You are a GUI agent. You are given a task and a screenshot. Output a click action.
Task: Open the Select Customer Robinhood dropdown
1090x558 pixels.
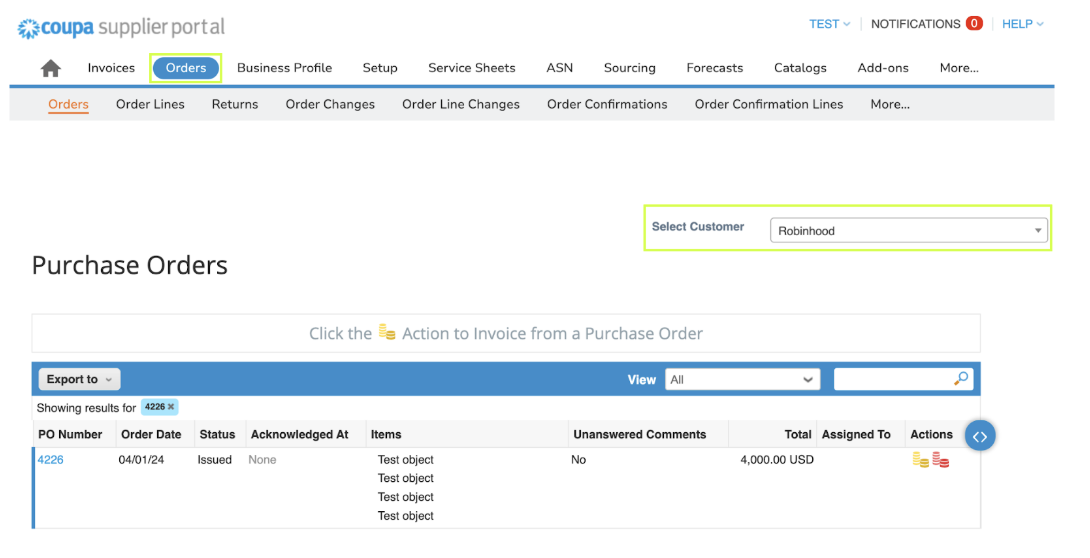[909, 231]
